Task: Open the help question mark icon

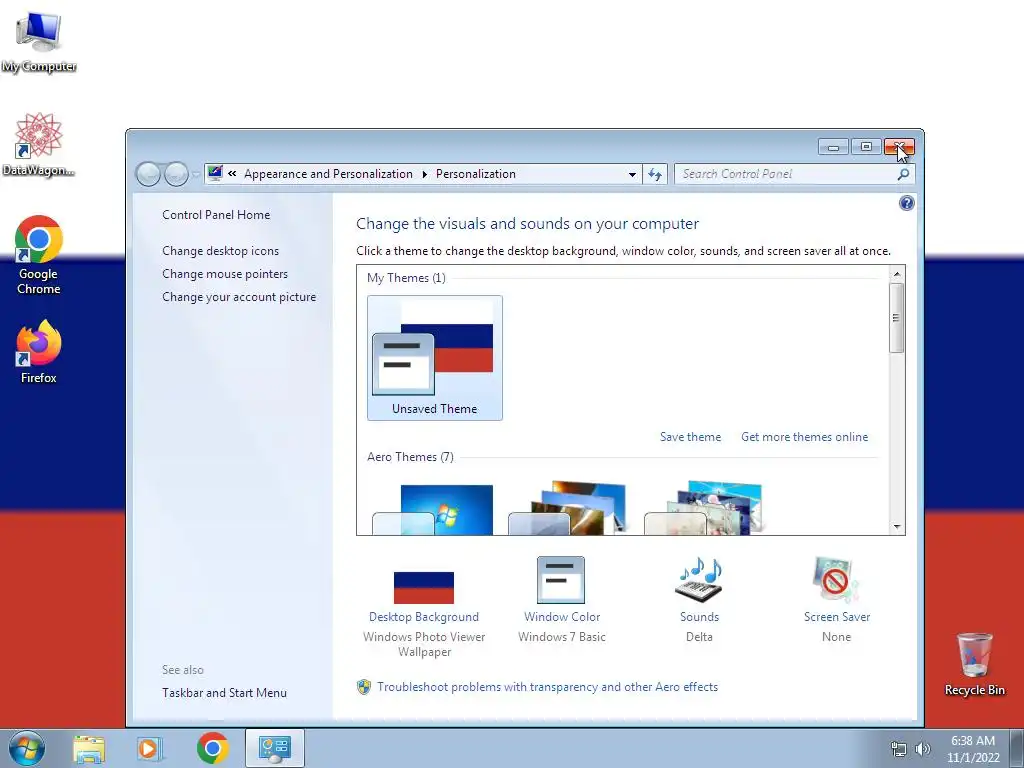Action: click(906, 203)
